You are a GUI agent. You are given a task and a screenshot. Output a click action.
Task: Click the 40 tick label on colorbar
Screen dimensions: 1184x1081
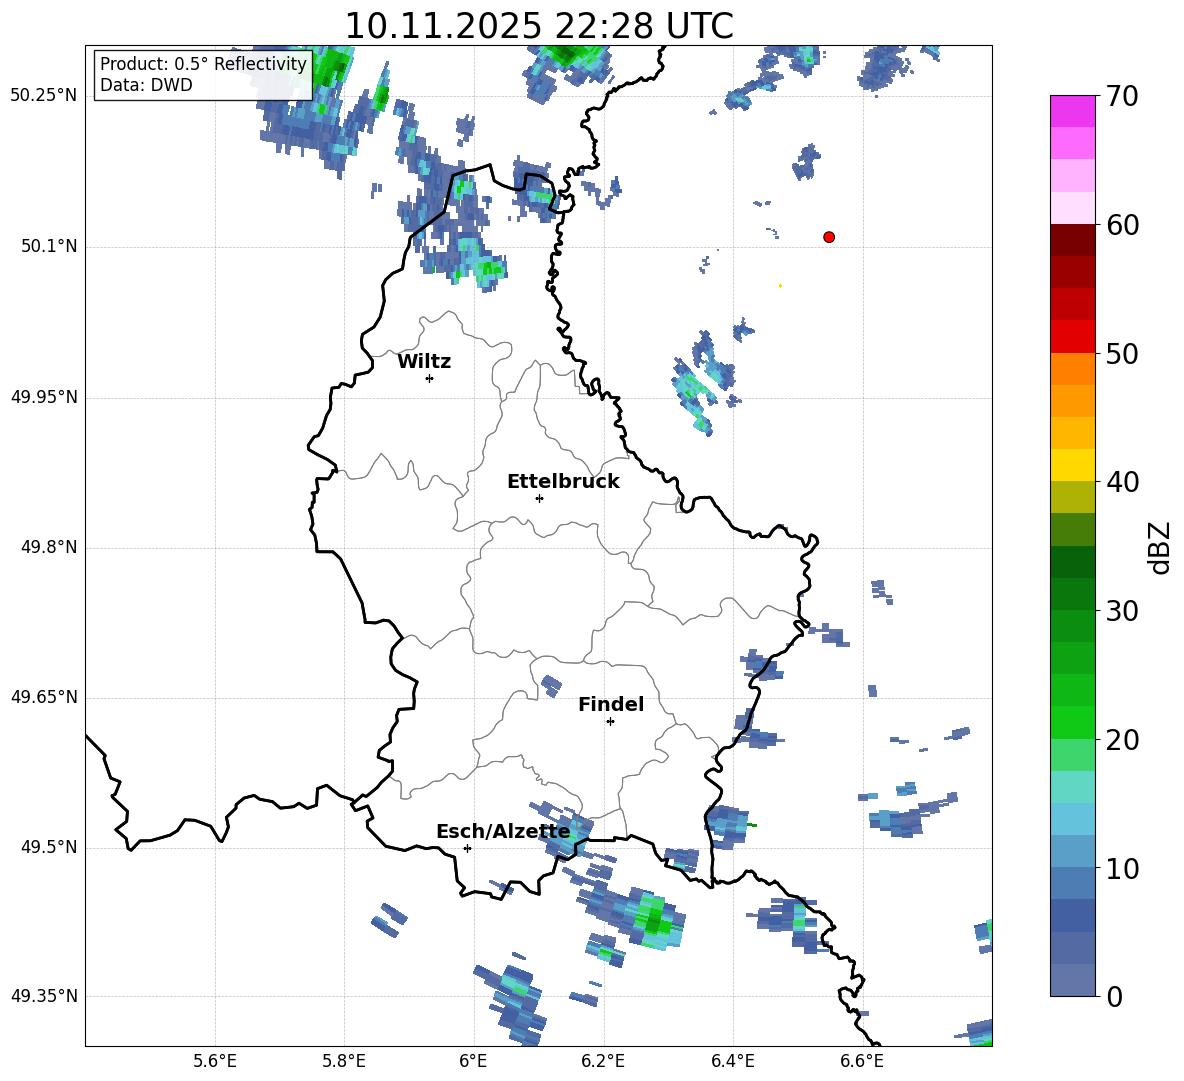pos(1122,482)
